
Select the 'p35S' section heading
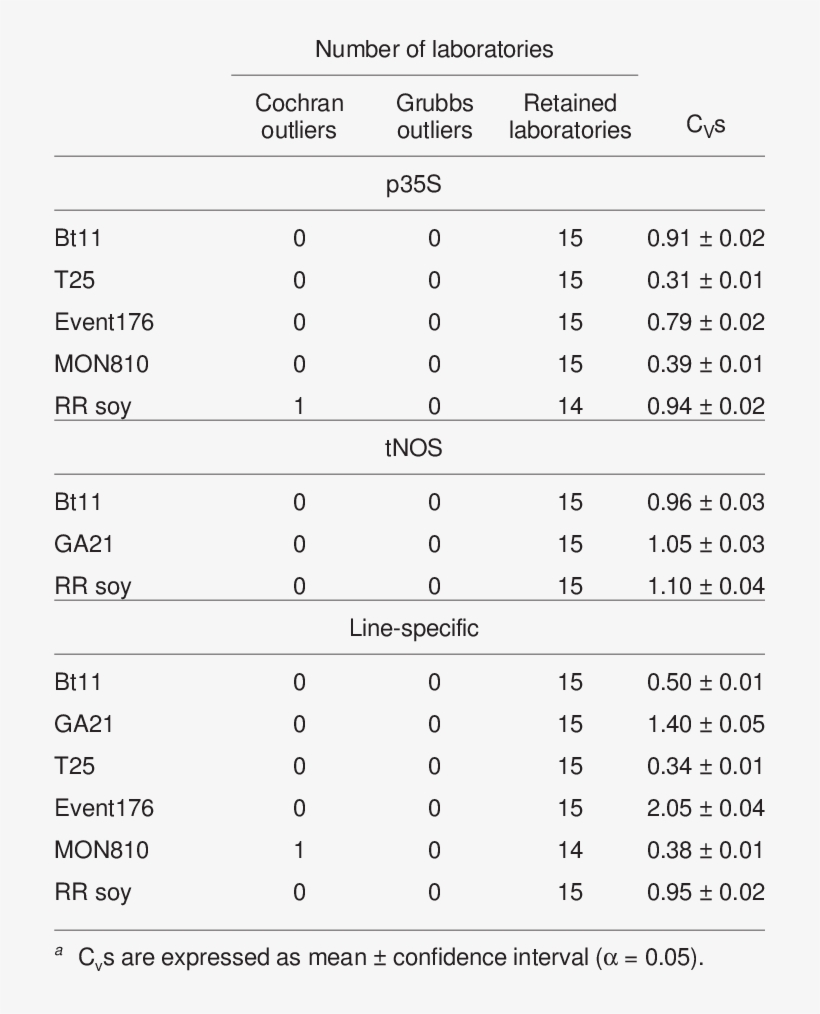(x=413, y=184)
